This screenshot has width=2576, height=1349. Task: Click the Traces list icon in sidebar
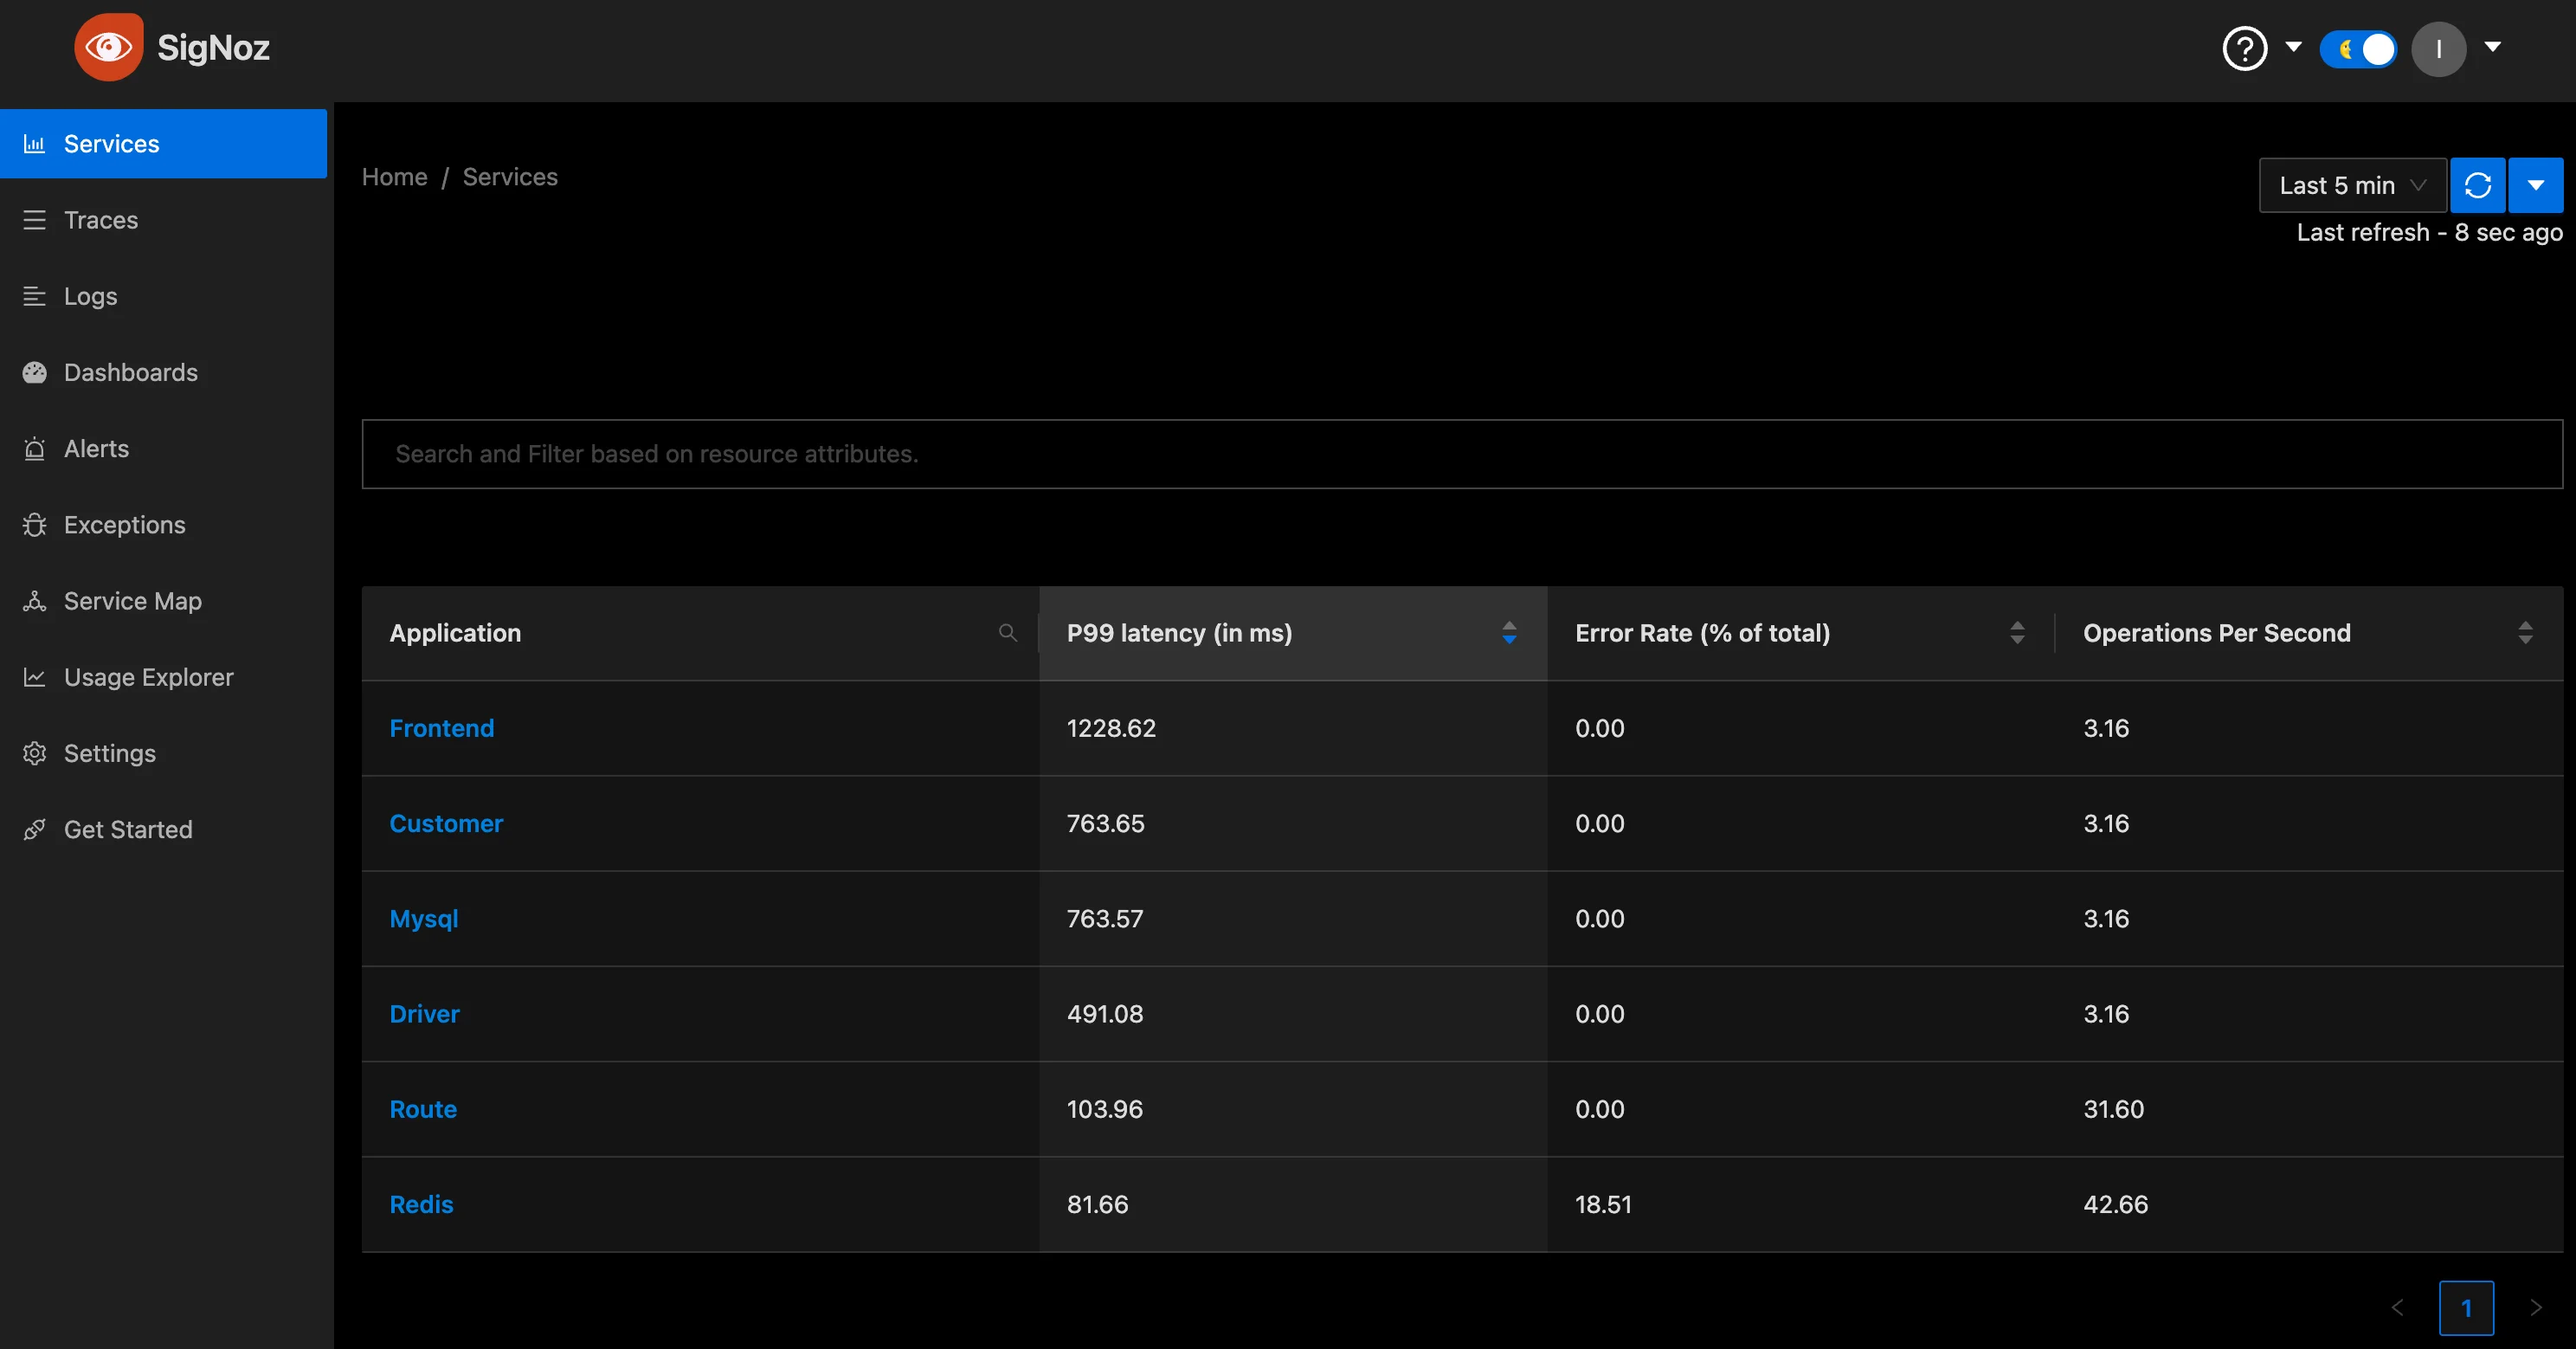point(34,220)
